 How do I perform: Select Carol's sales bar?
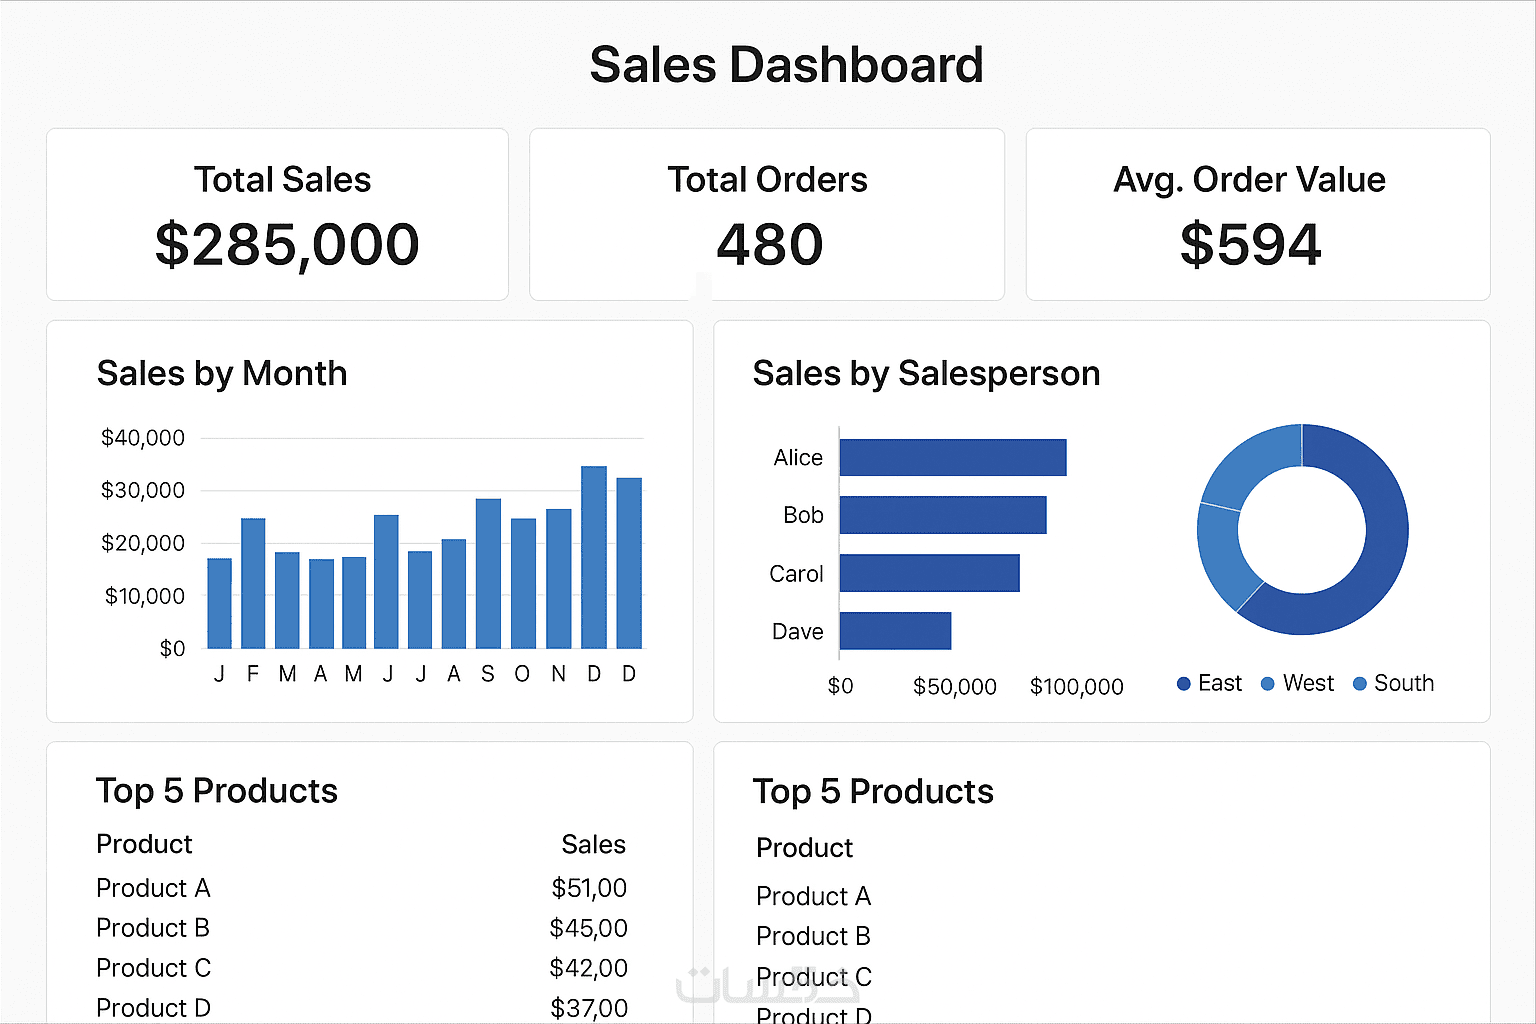929,573
